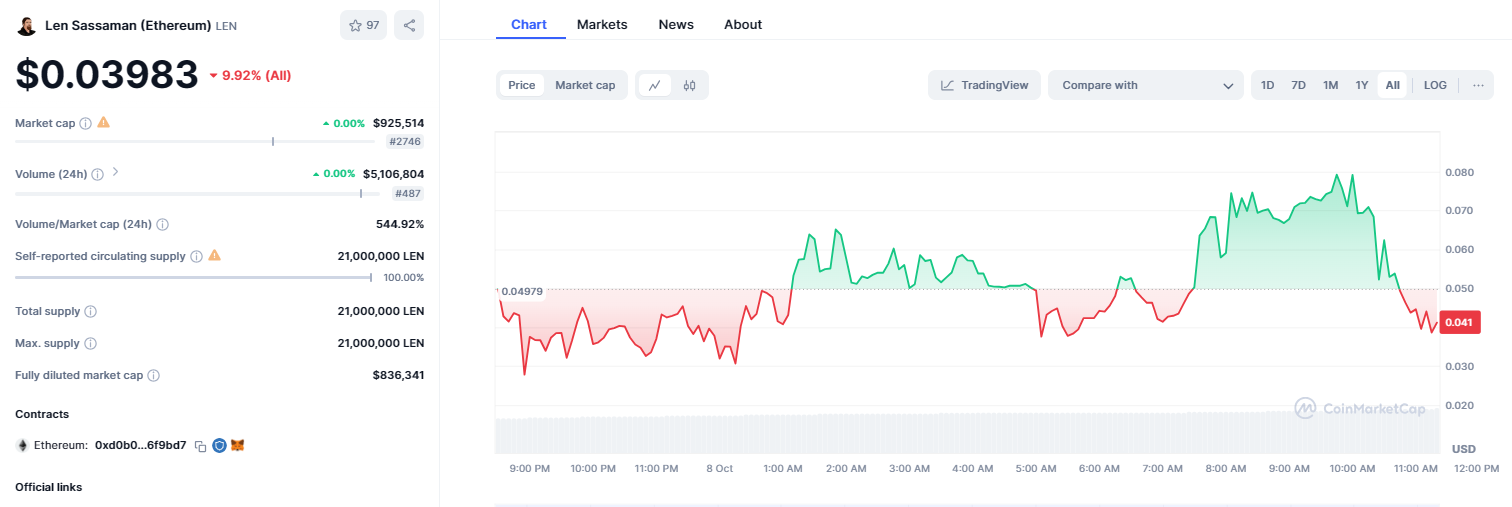The height and width of the screenshot is (507, 1512).
Task: Copy the Ethereum contract address
Action: (200, 445)
